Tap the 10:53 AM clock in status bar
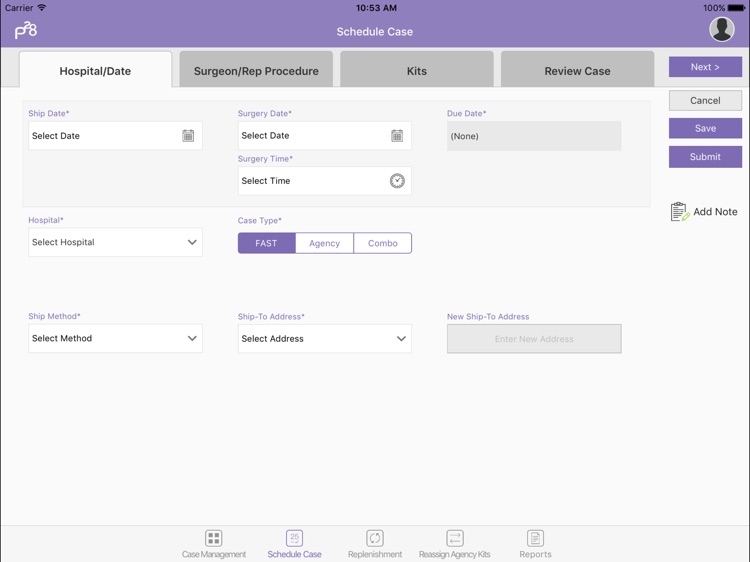This screenshot has width=750, height=562. coord(376,8)
